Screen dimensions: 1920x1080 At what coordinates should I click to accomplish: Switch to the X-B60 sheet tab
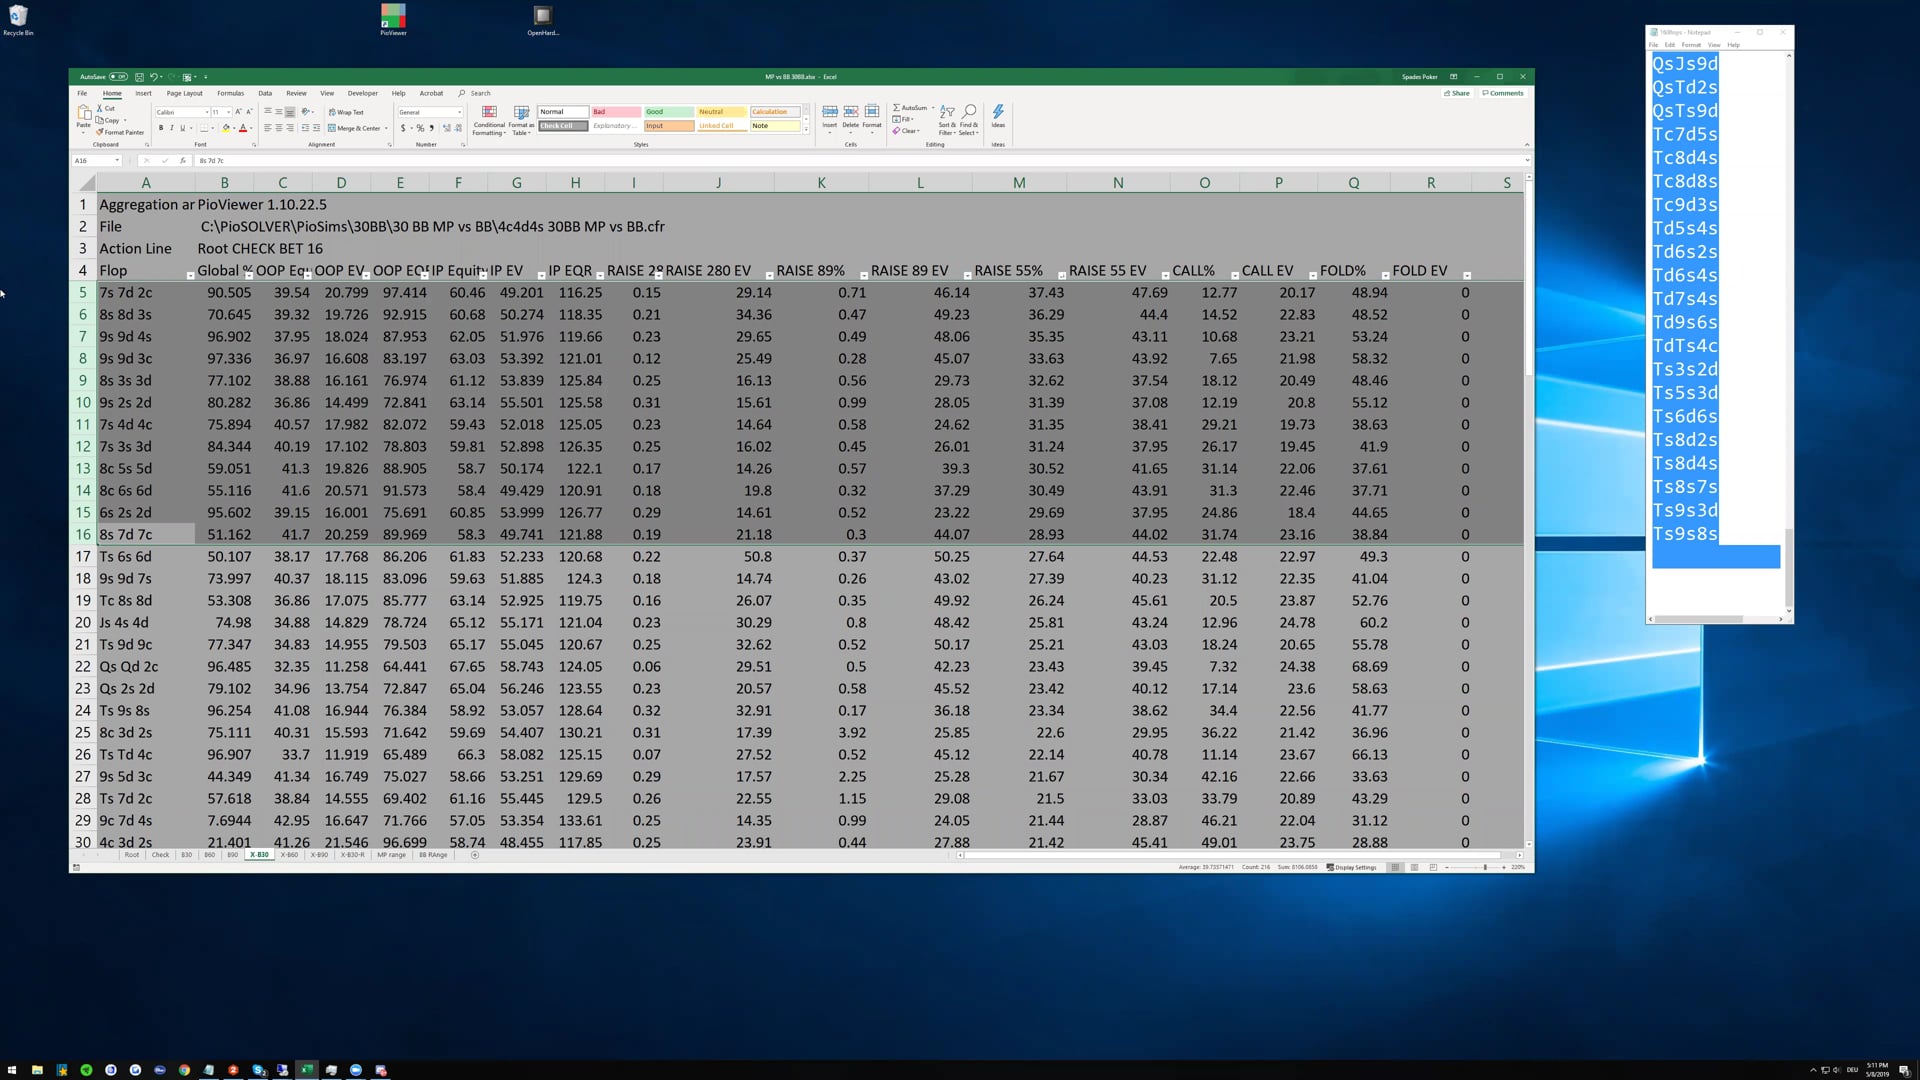click(289, 855)
